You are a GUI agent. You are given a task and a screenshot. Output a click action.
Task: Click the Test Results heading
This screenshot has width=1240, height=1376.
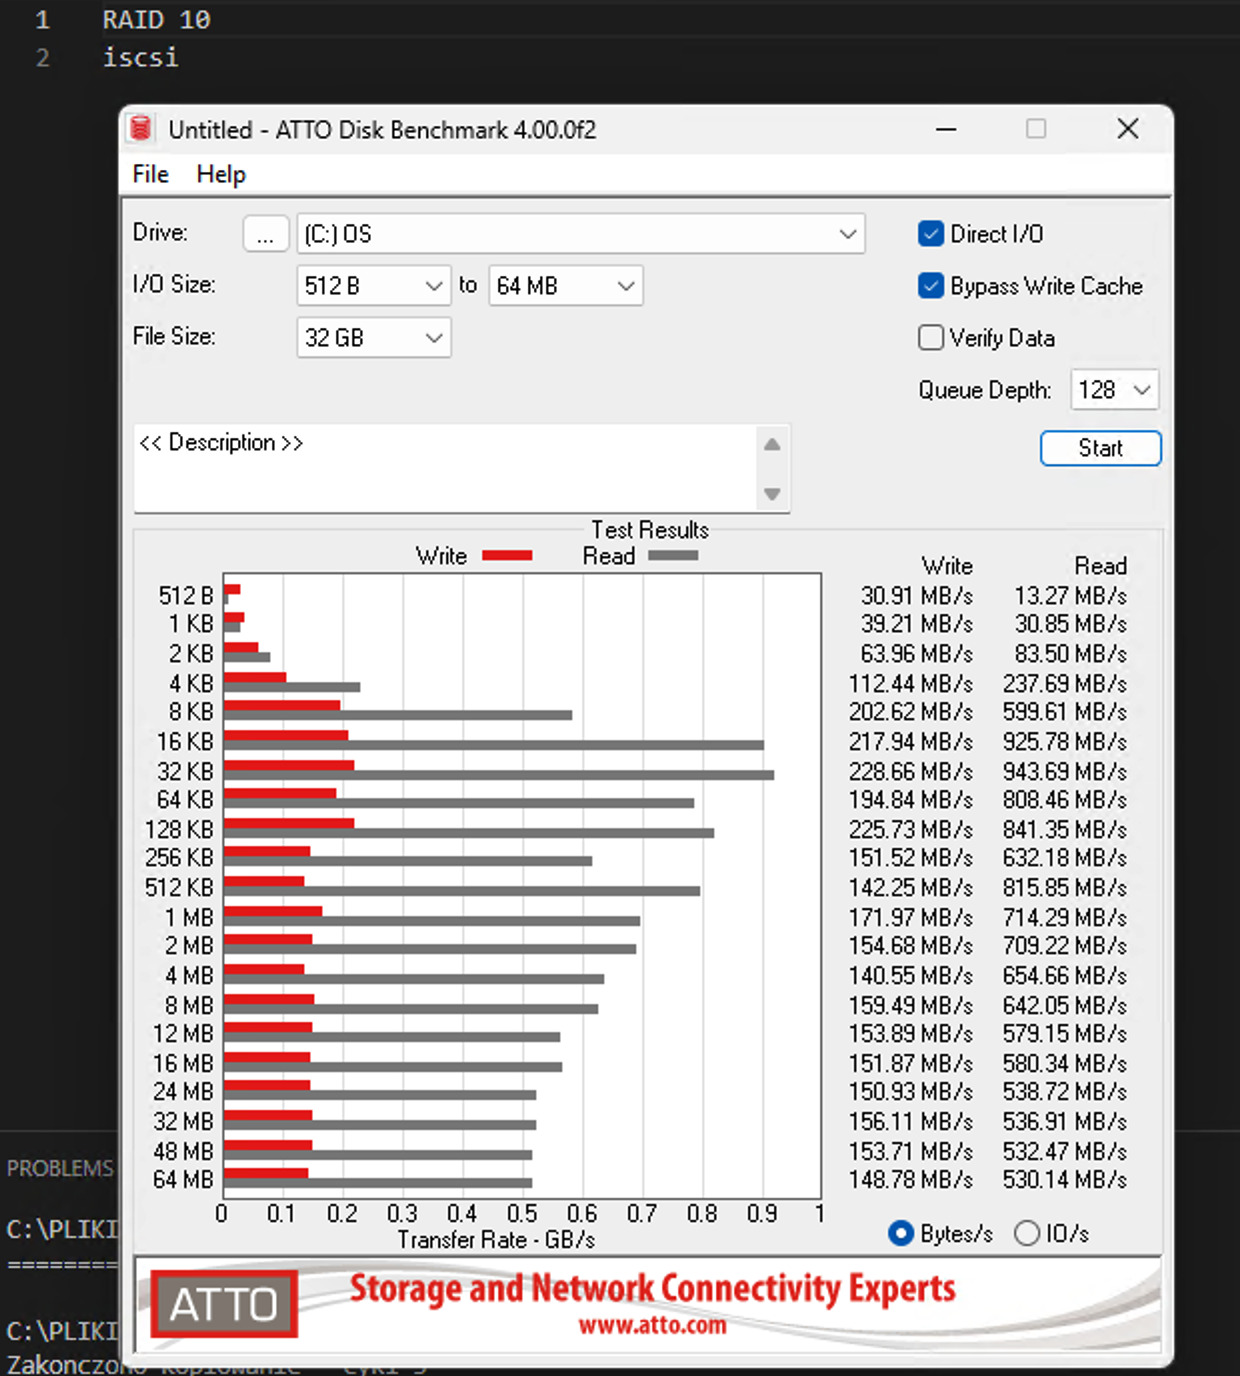click(x=650, y=530)
